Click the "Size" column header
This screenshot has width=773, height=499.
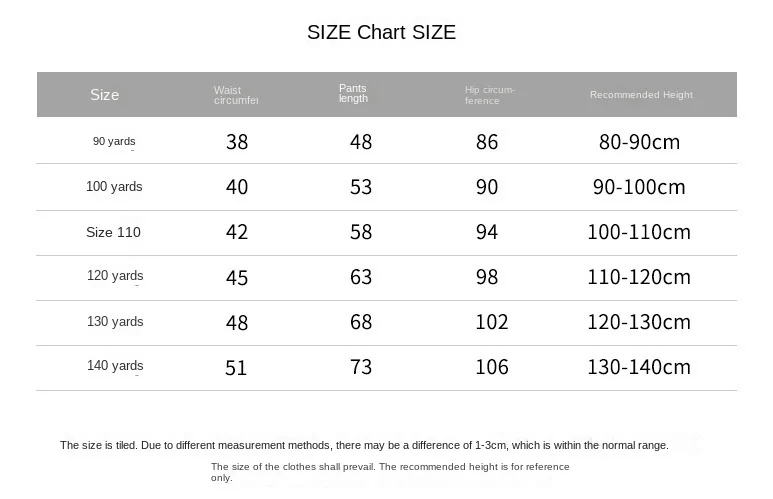coord(105,95)
